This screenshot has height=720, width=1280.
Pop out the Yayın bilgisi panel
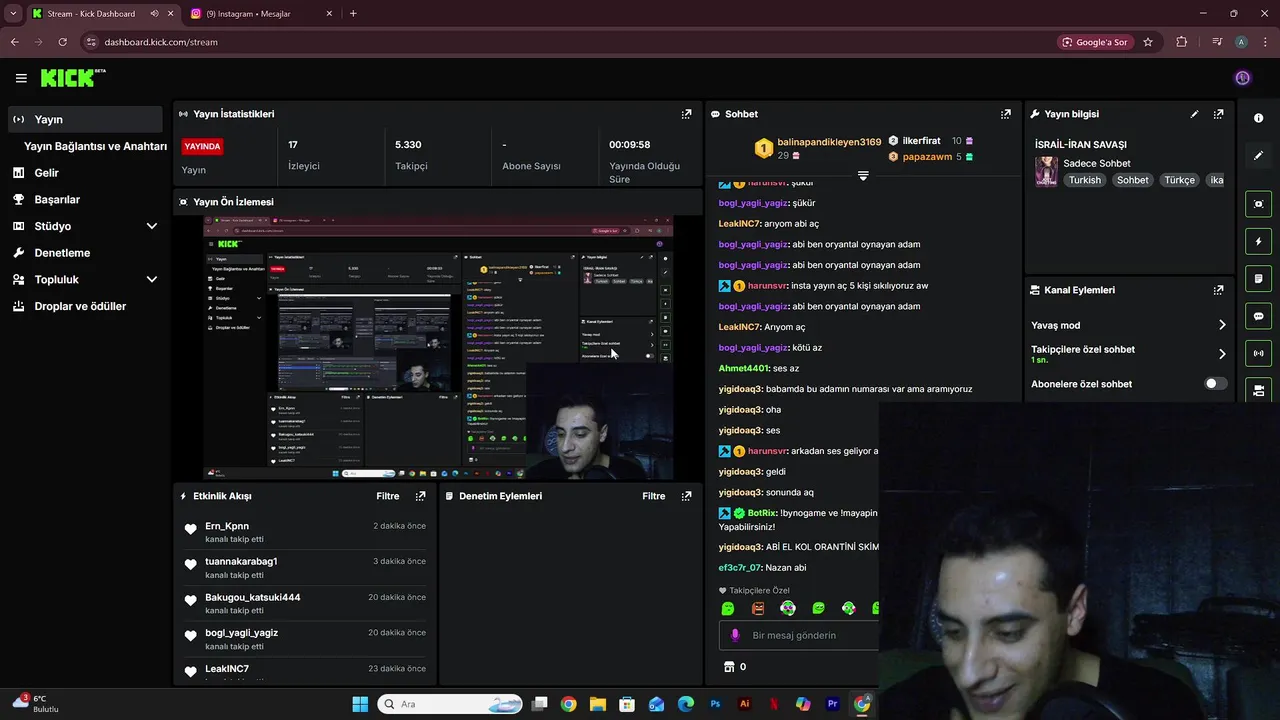tap(1218, 114)
